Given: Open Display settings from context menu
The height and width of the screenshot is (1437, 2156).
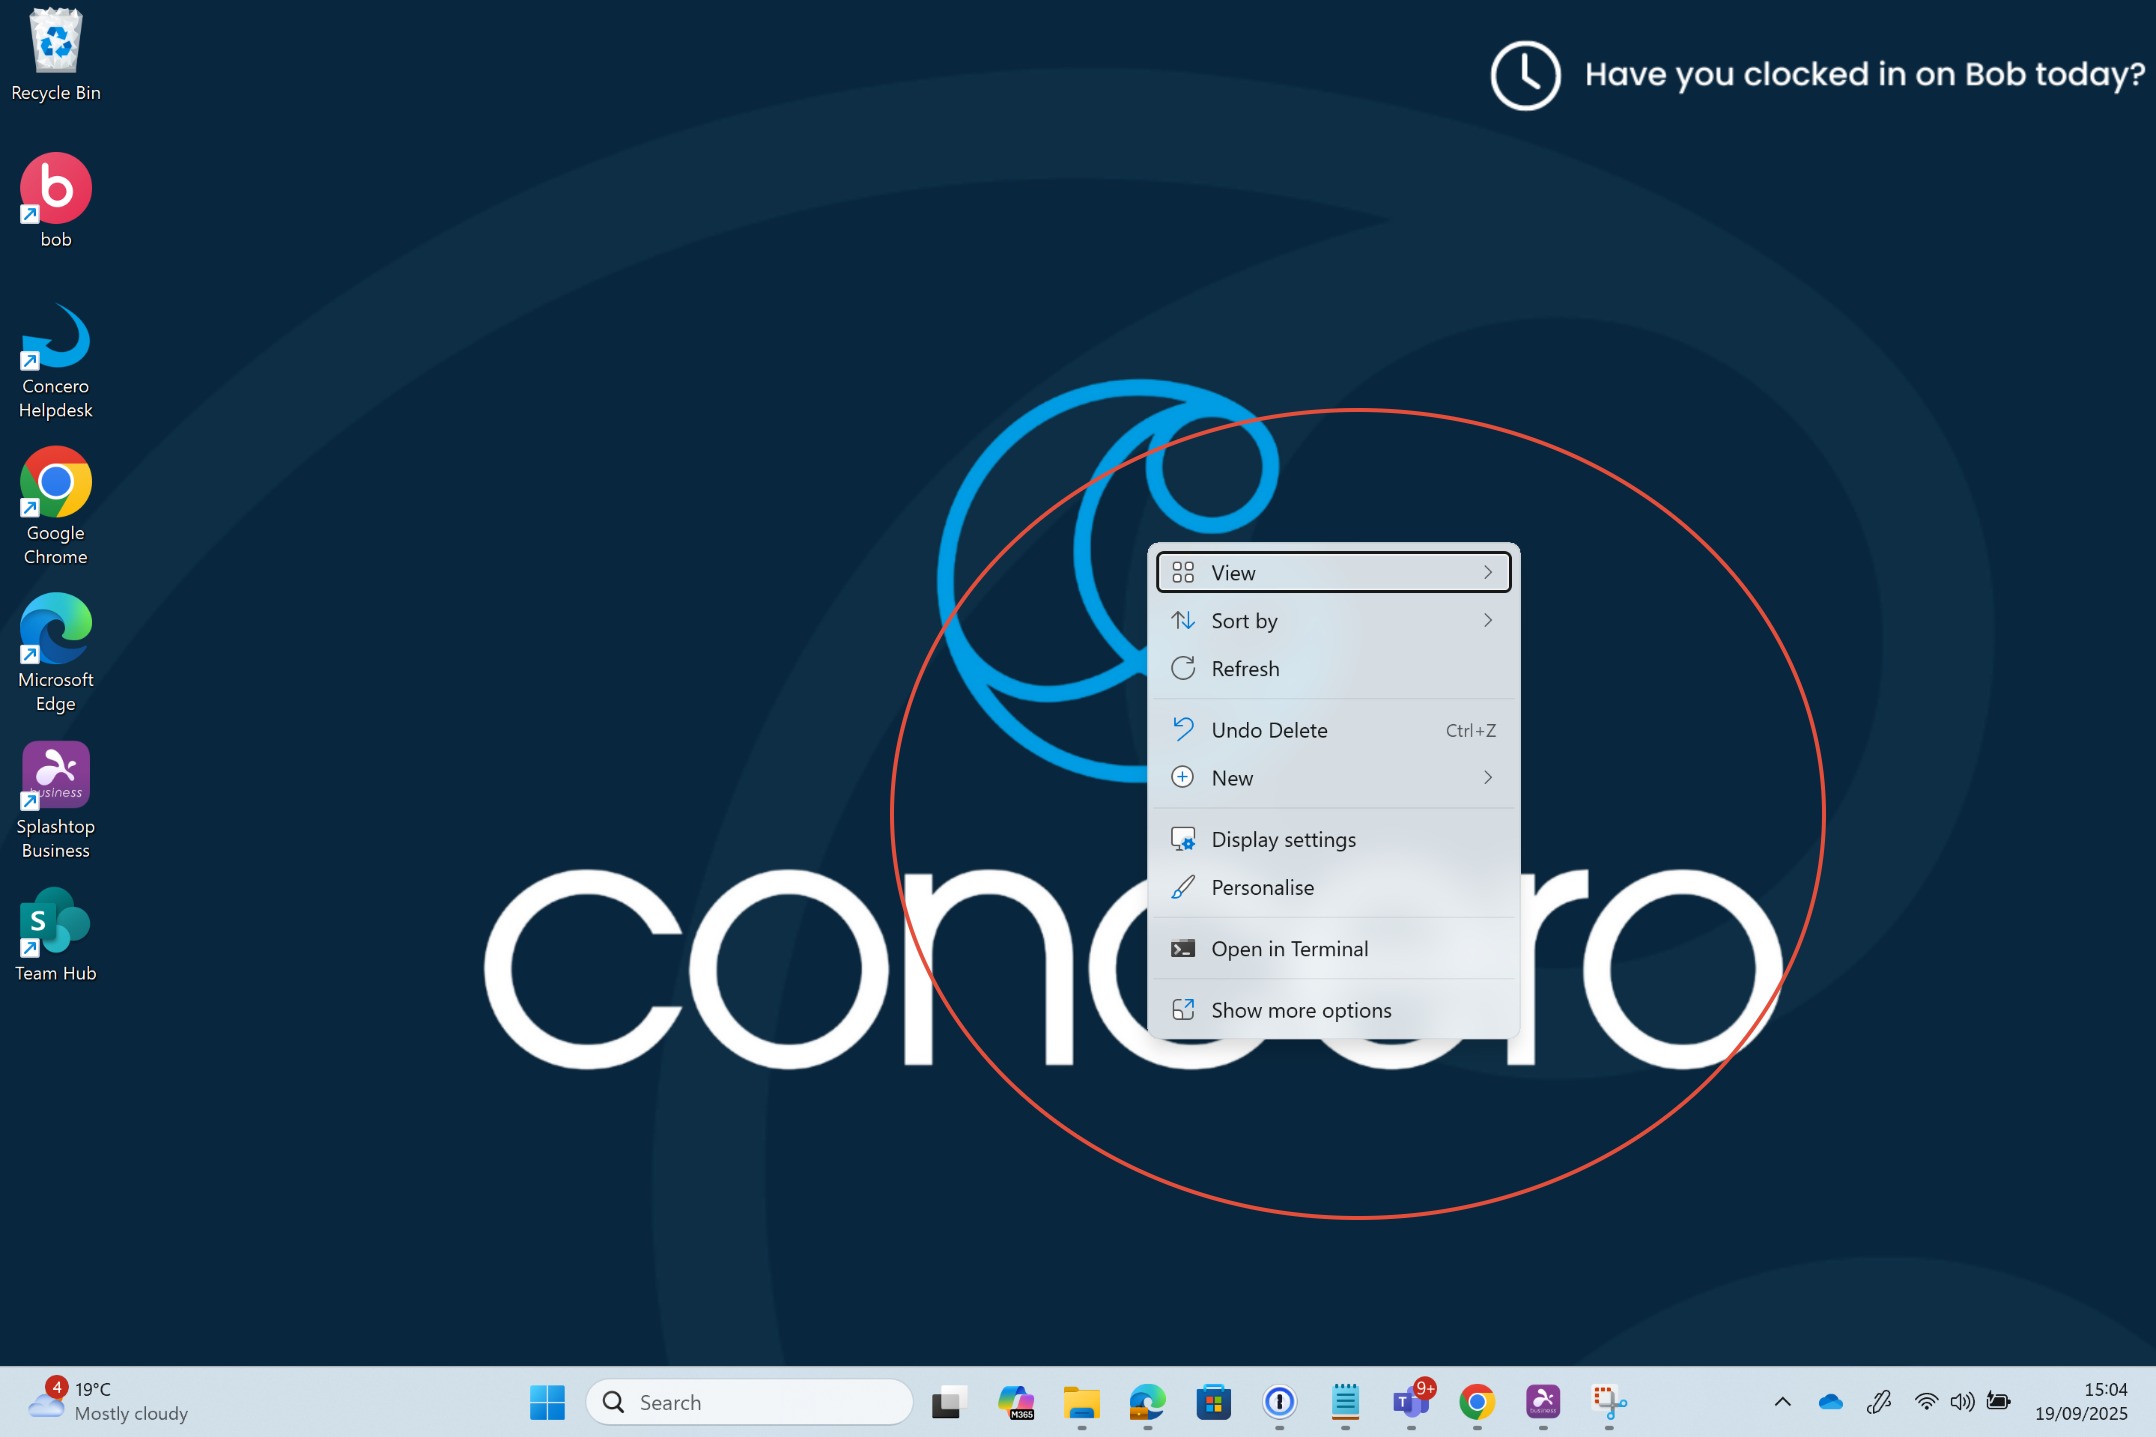Looking at the screenshot, I should 1283,840.
